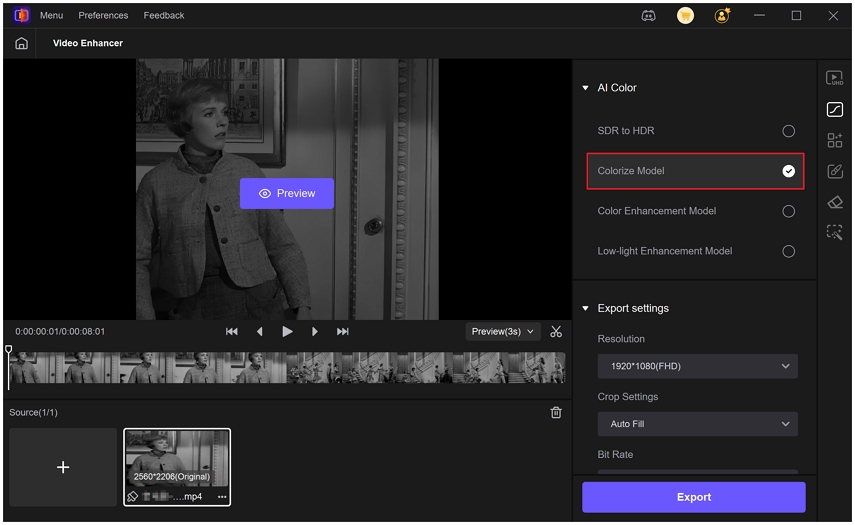Add a new source with plus tile

tap(63, 467)
